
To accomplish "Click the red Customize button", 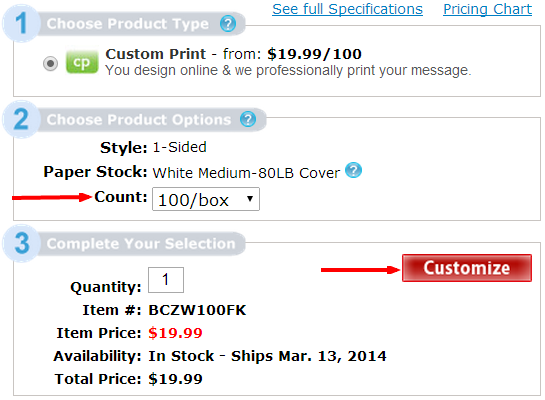I will (x=467, y=268).
